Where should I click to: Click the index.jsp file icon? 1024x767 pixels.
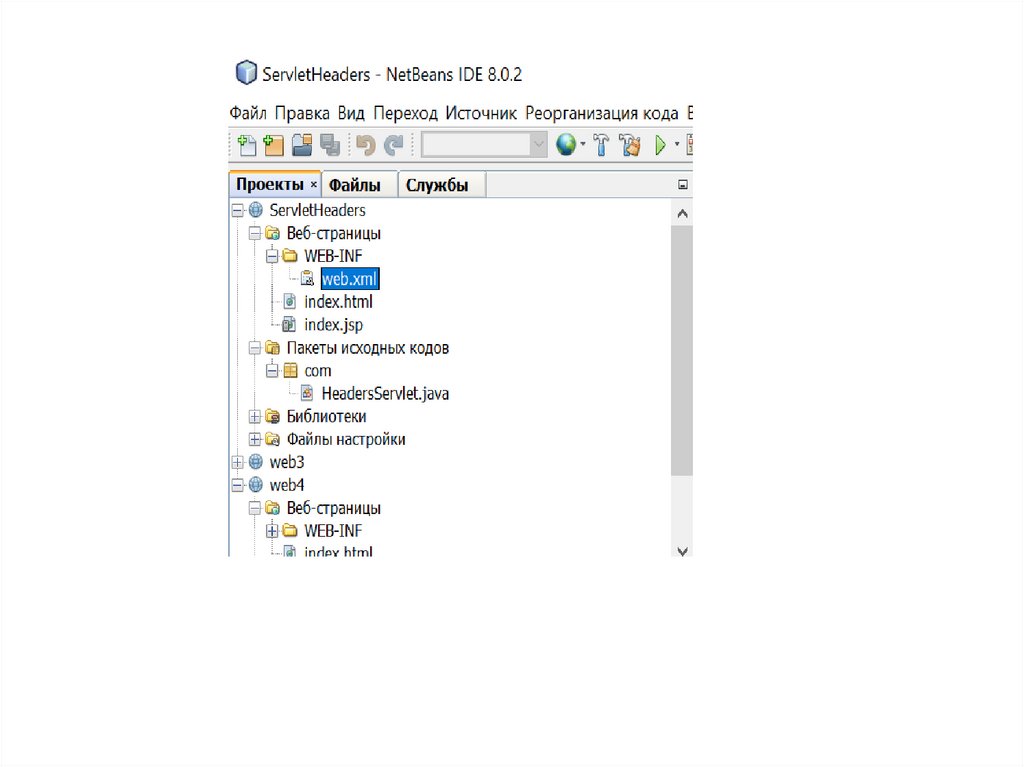(289, 325)
